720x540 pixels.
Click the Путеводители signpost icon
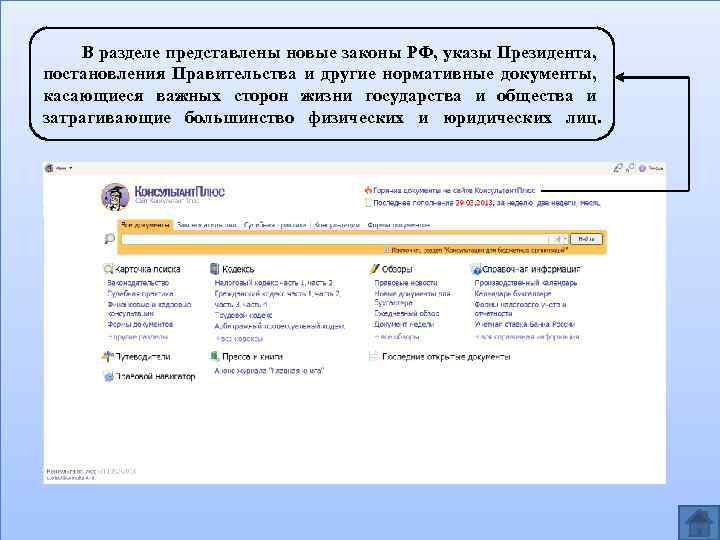(107, 357)
